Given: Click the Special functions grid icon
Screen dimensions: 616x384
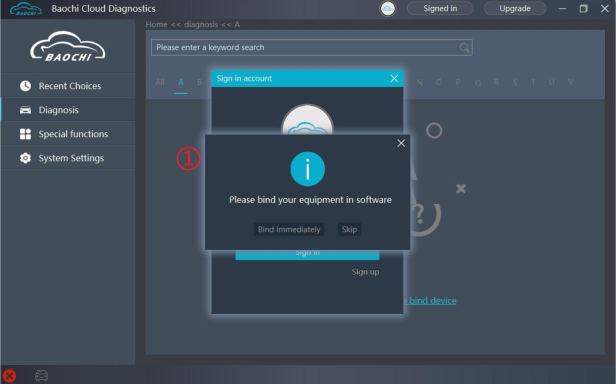Looking at the screenshot, I should 26,134.
